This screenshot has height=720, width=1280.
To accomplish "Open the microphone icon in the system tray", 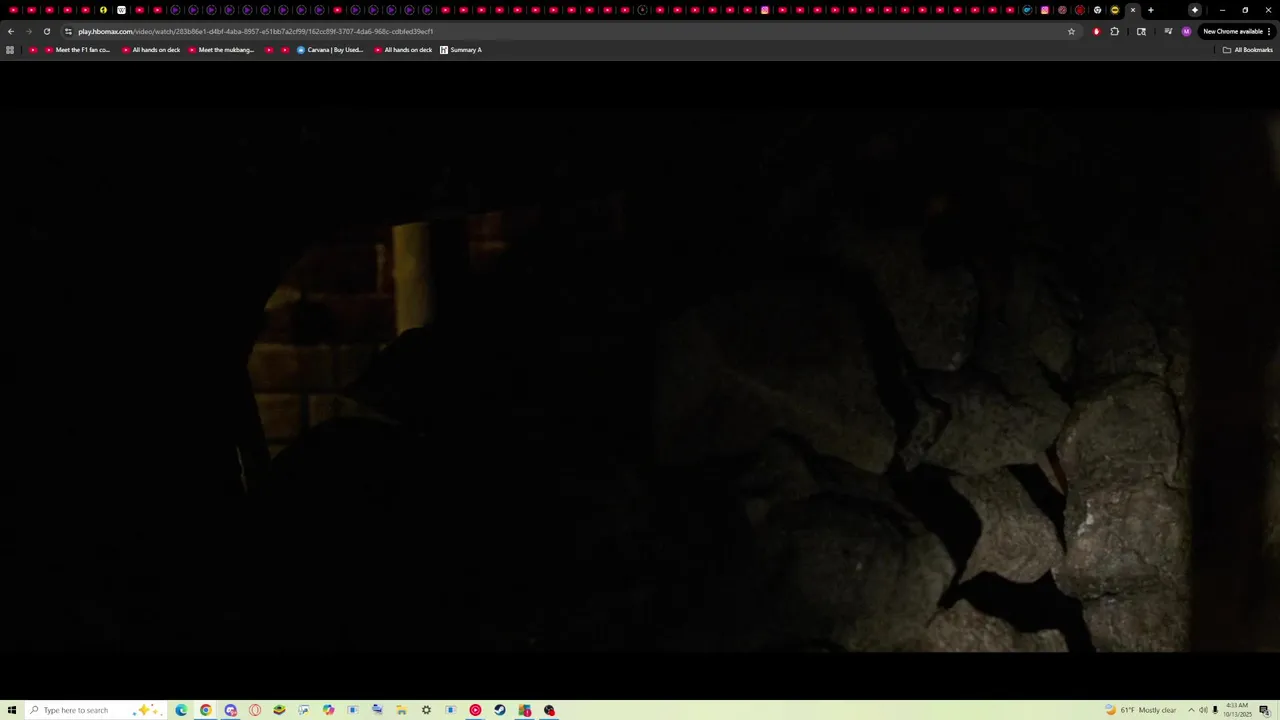I will 1215,710.
